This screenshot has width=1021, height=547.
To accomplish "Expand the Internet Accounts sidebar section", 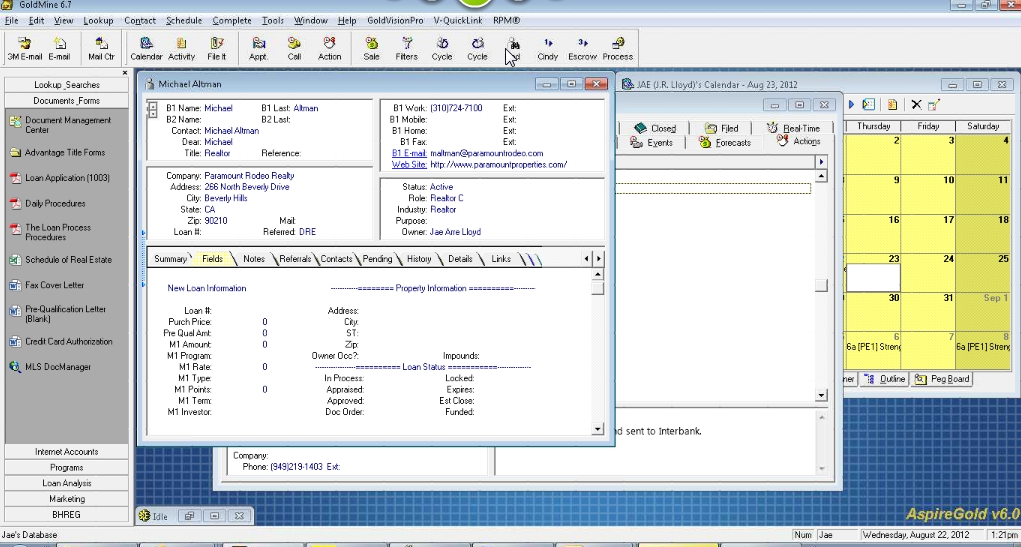I will [x=67, y=452].
